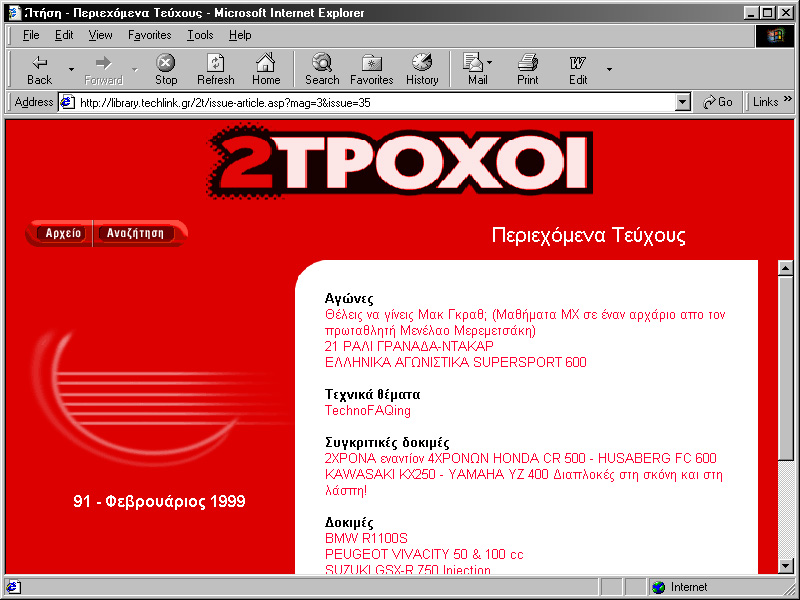Click the Αναζήτηση button

pyautogui.click(x=135, y=233)
